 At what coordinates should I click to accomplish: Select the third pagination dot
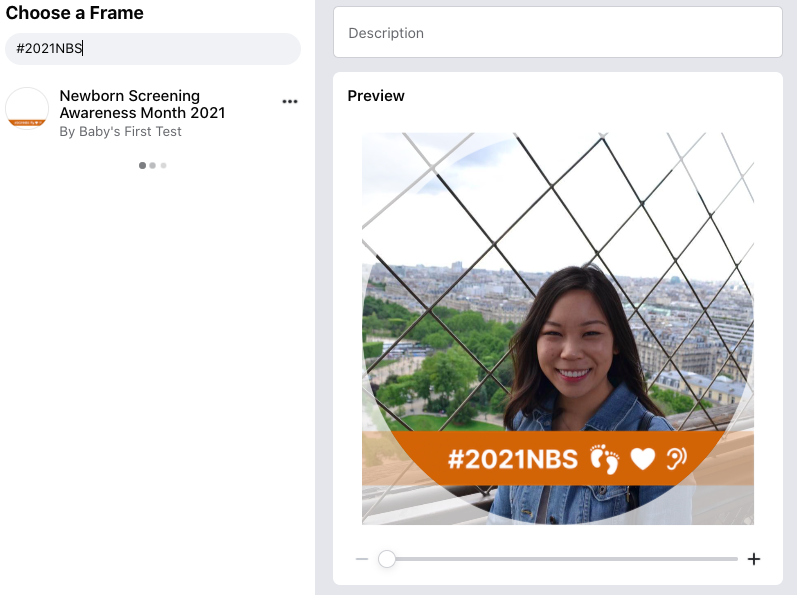163,165
